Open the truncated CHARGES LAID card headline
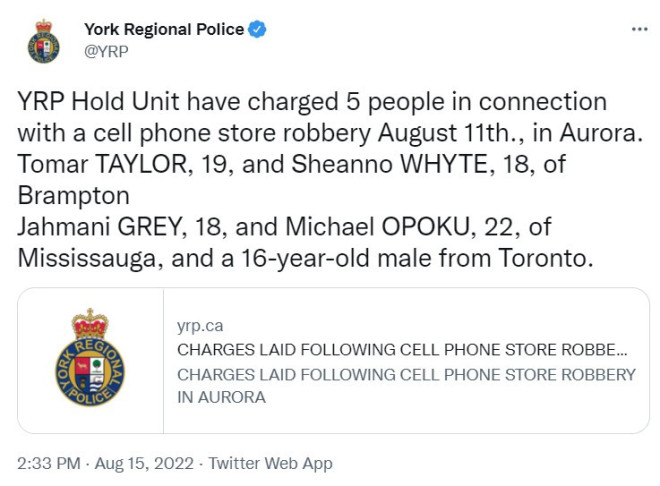The image size is (660, 486). tap(402, 350)
